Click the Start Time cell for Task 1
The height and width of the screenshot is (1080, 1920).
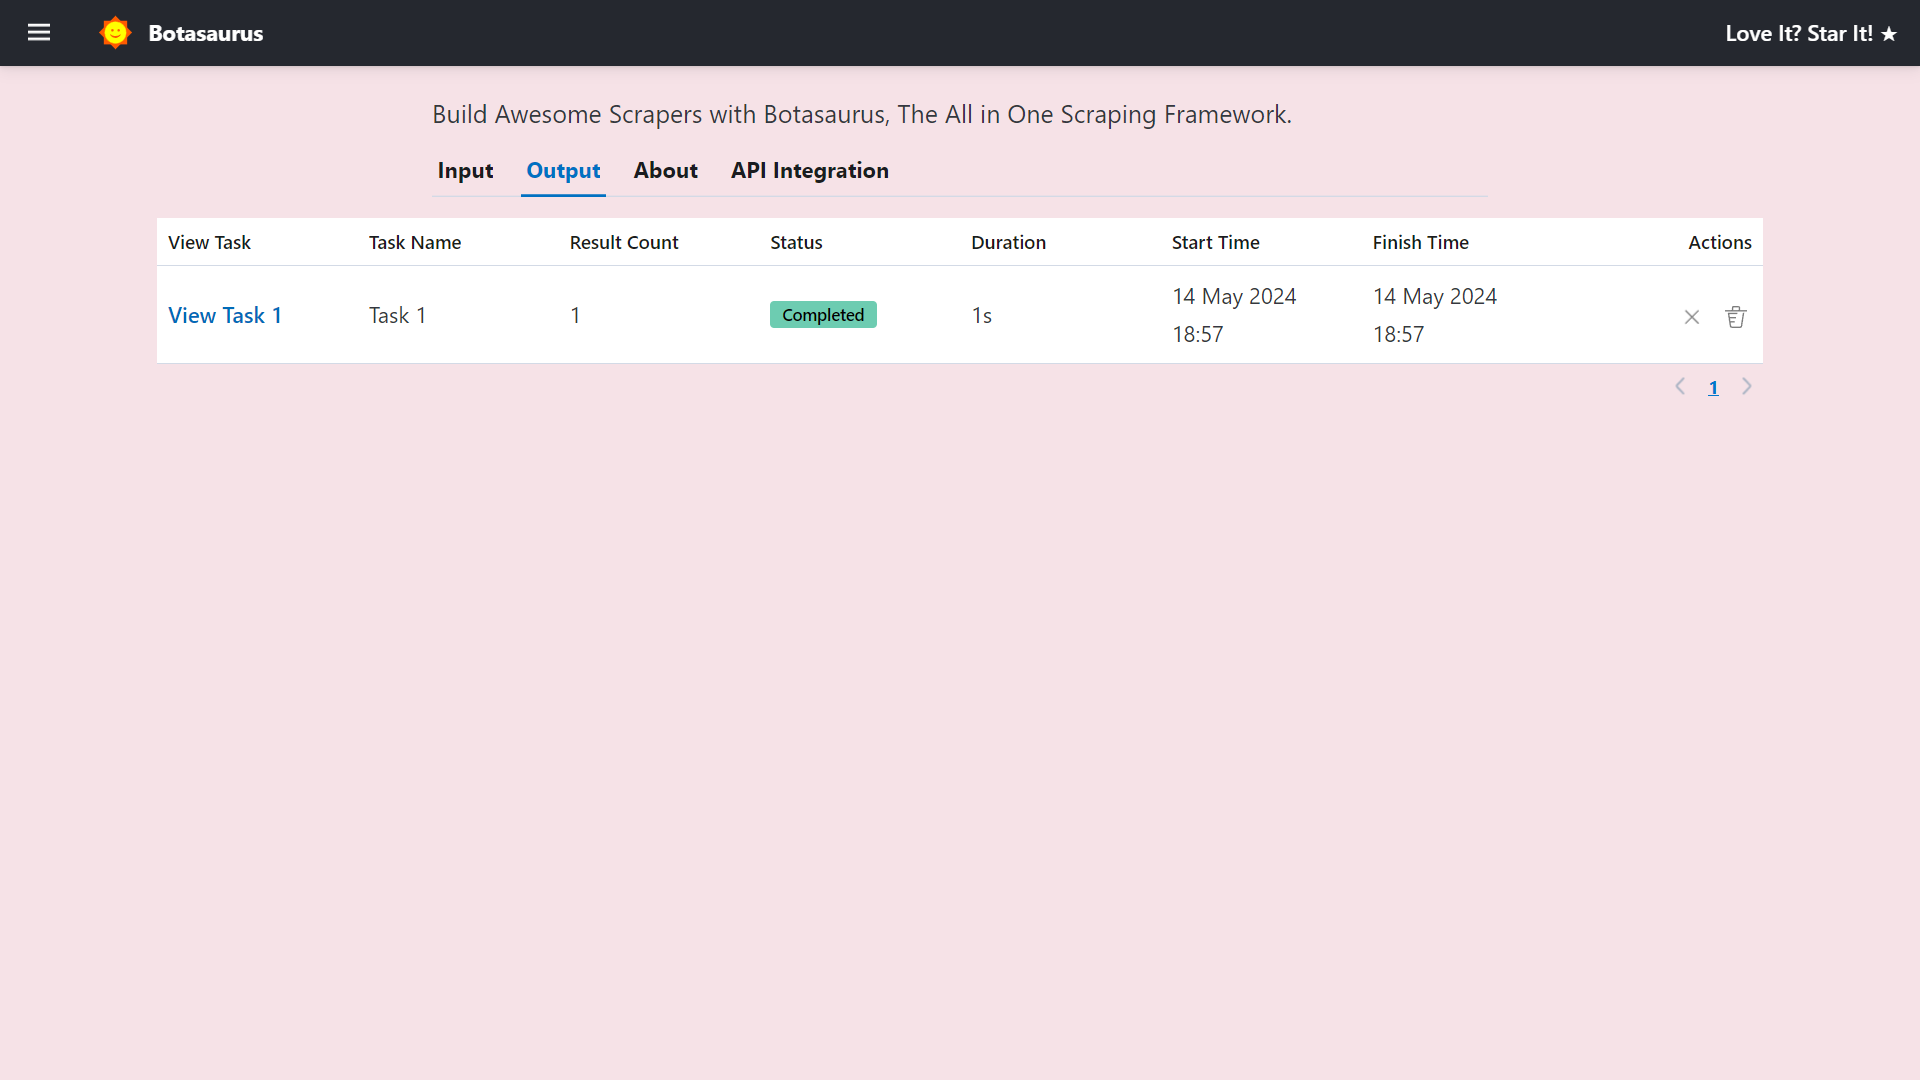(x=1234, y=314)
